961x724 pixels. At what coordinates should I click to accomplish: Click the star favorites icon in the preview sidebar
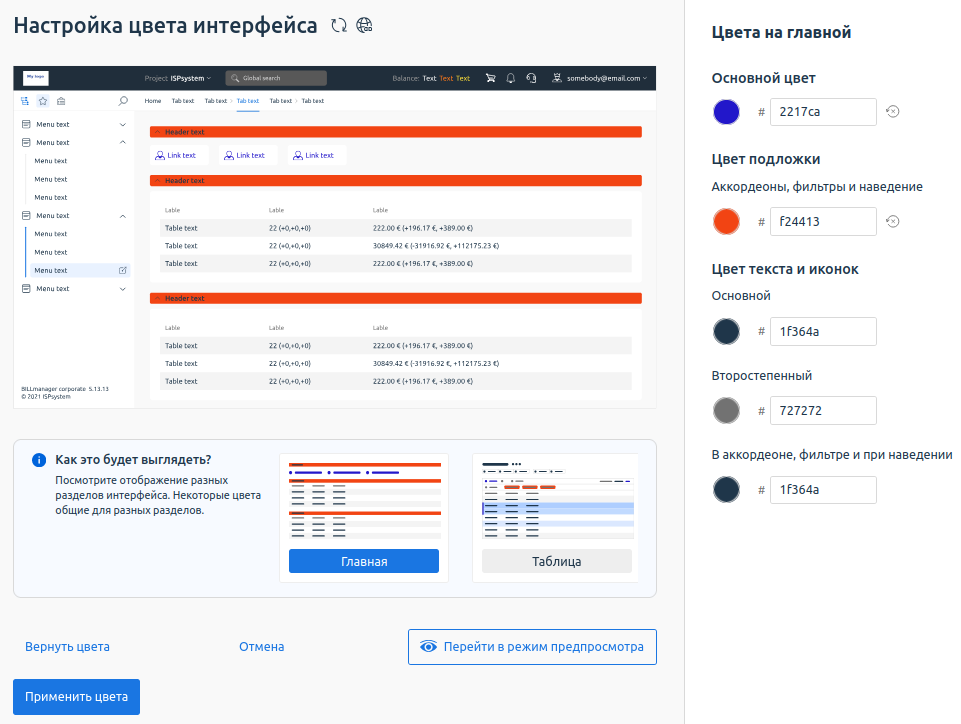tap(43, 101)
